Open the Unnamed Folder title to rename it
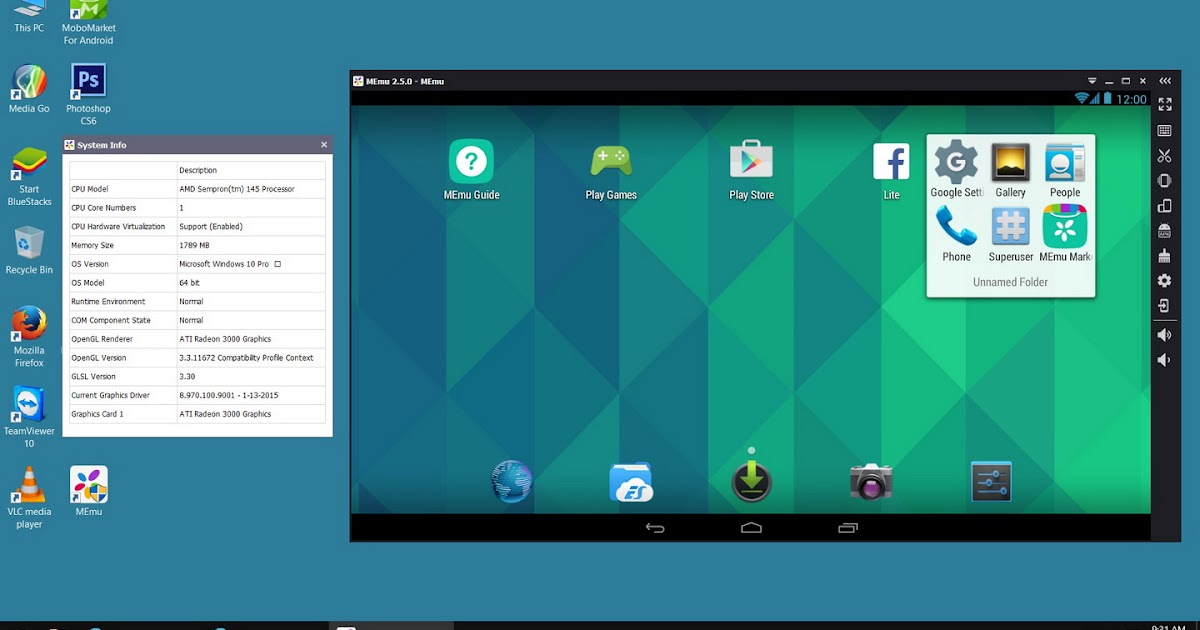 pyautogui.click(x=1010, y=282)
